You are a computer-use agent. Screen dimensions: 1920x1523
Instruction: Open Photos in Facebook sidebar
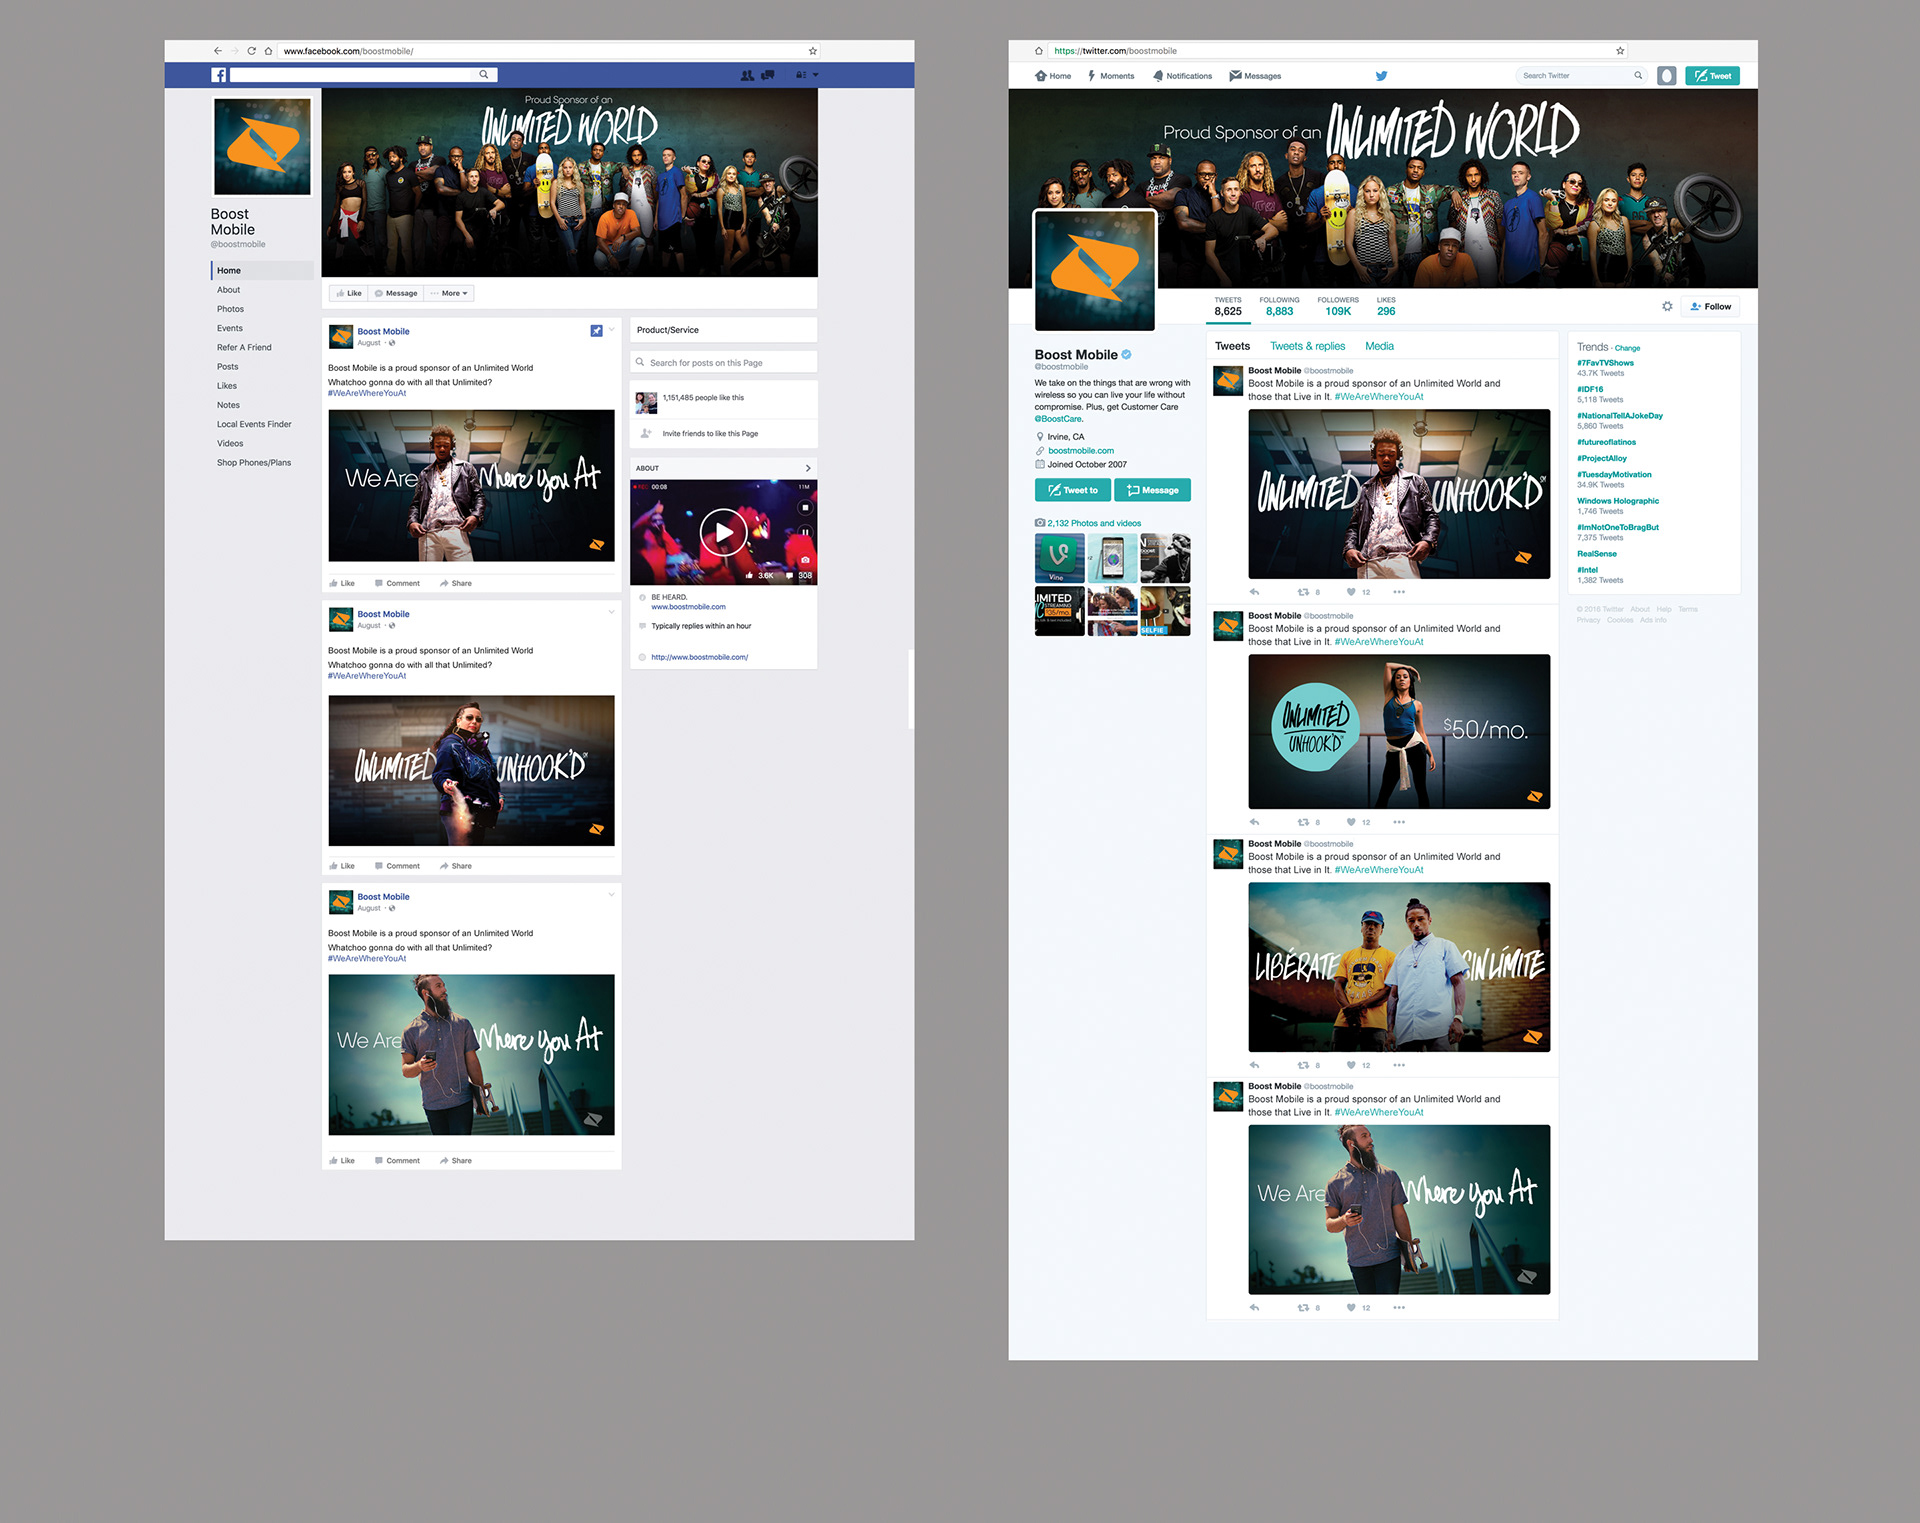(x=230, y=309)
